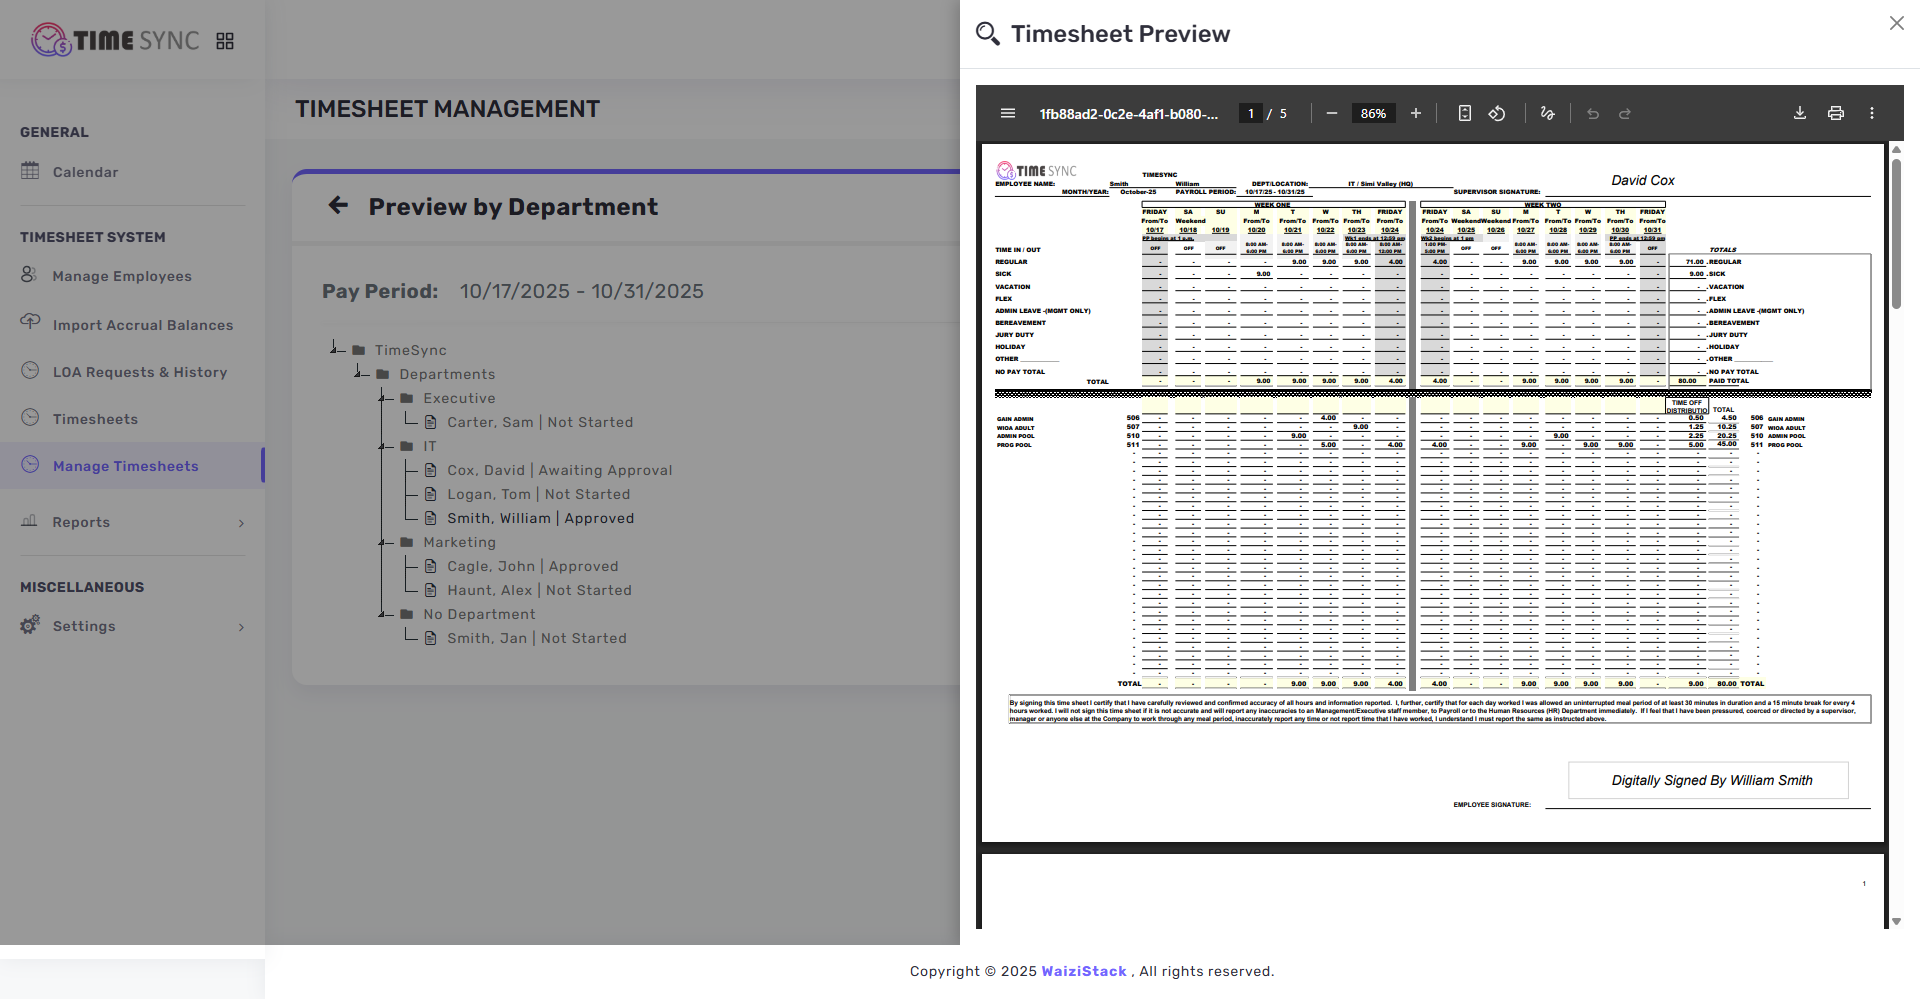1920x999 pixels.
Task: Zoom in on the PDF preview
Action: (x=1415, y=113)
